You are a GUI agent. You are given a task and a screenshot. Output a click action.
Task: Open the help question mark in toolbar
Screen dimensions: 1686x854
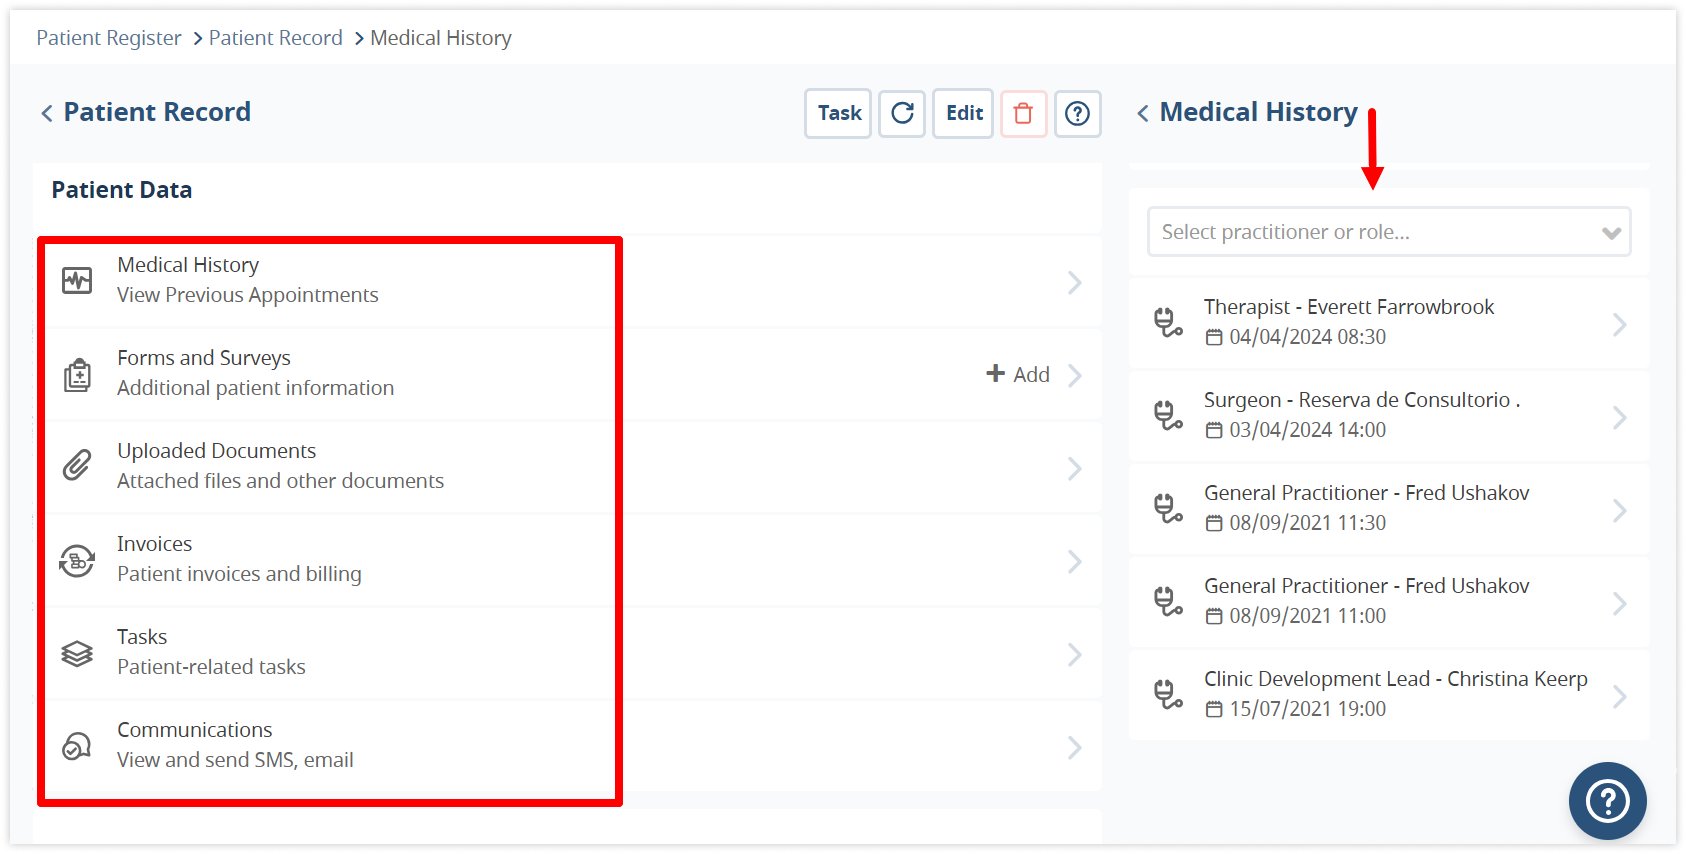[1077, 113]
